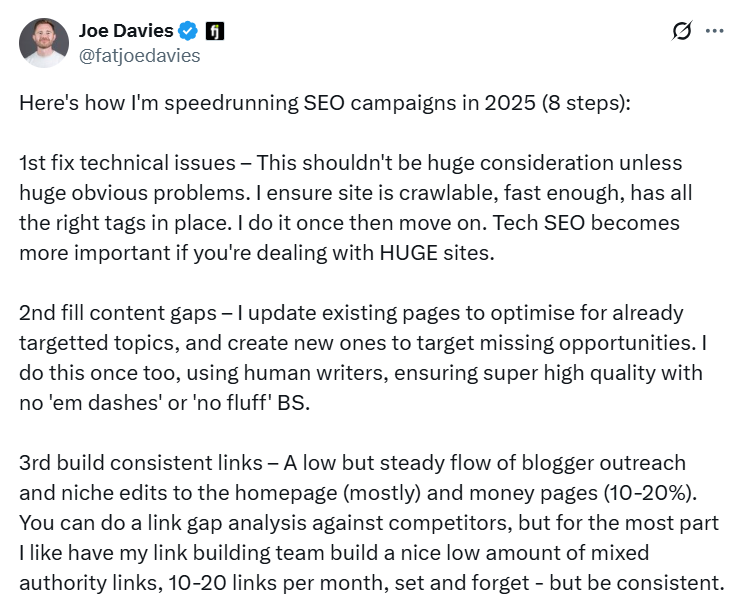The image size is (745, 606).
Task: Click the blue verified checkmark badge
Action: pyautogui.click(x=187, y=31)
